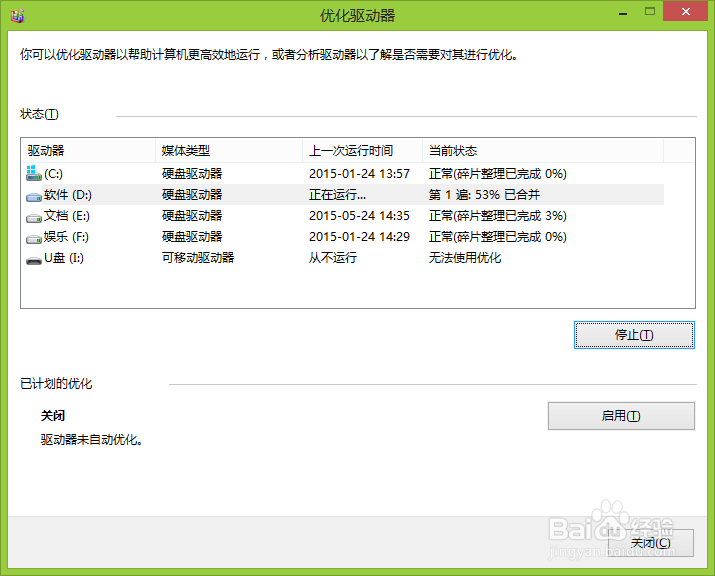Sort by the 上一次运行时间 column header
This screenshot has height=576, width=715.
coord(363,150)
